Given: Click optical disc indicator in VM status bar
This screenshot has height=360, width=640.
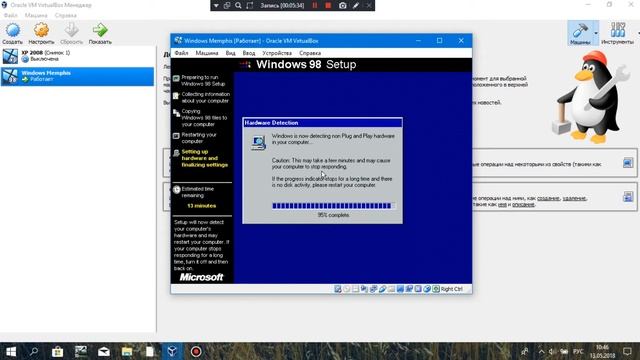Looking at the screenshot, I should click(x=347, y=289).
